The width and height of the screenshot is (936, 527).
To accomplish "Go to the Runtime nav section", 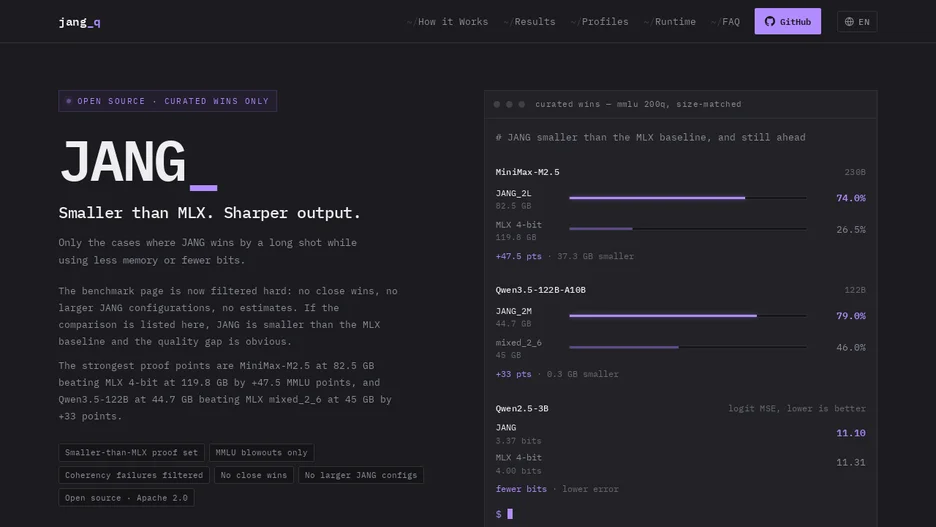I will pyautogui.click(x=670, y=21).
